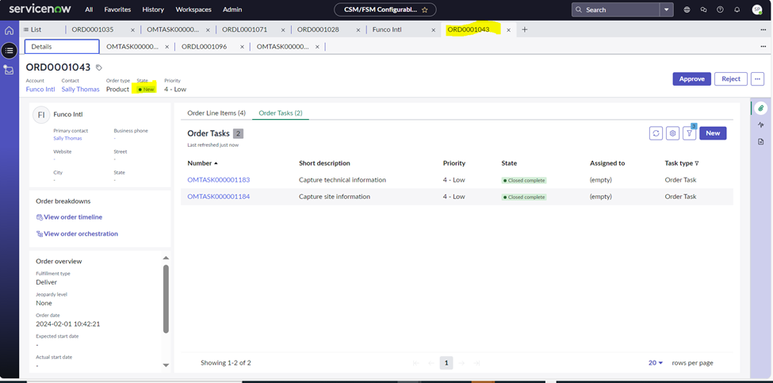The height and width of the screenshot is (383, 773).
Task: Close the Funco Intl tab
Action: [x=433, y=30]
